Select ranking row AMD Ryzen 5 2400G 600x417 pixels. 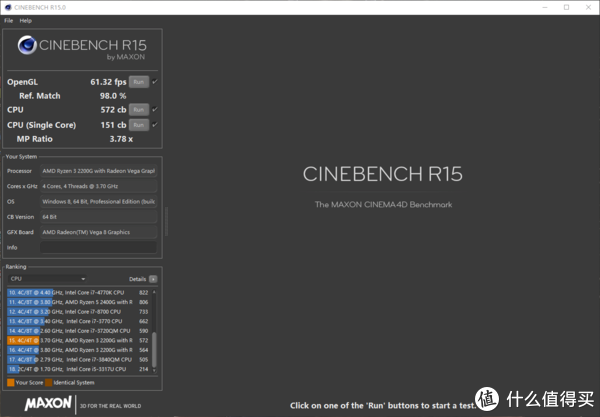pos(79,302)
